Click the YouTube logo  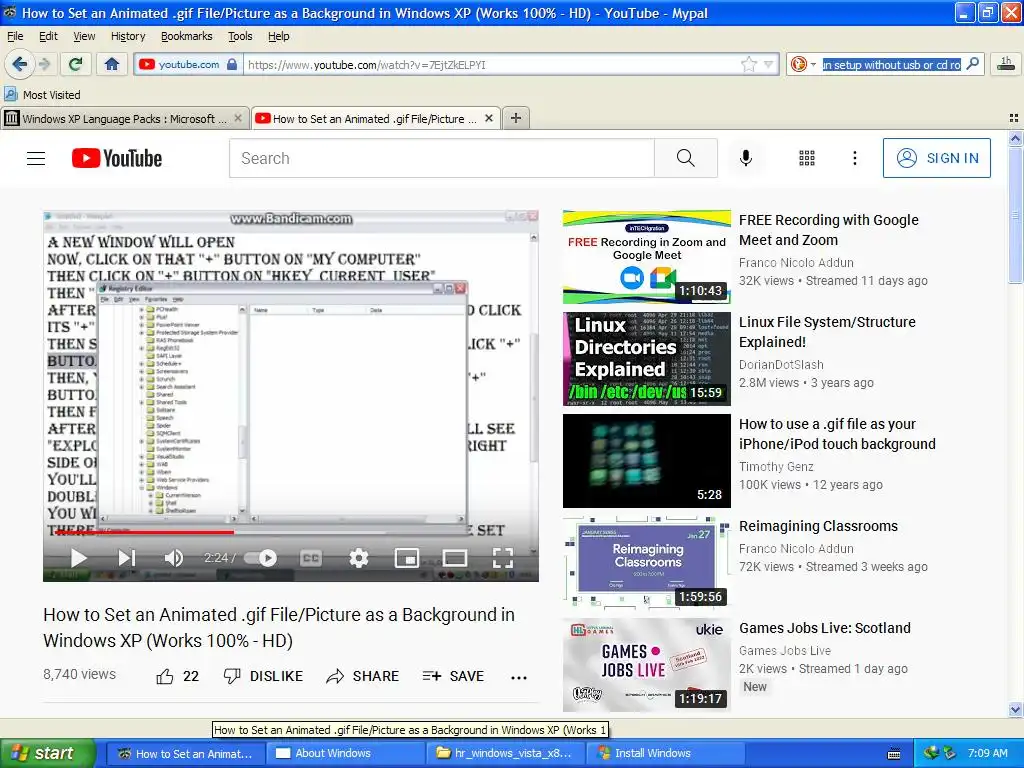[x=117, y=158]
